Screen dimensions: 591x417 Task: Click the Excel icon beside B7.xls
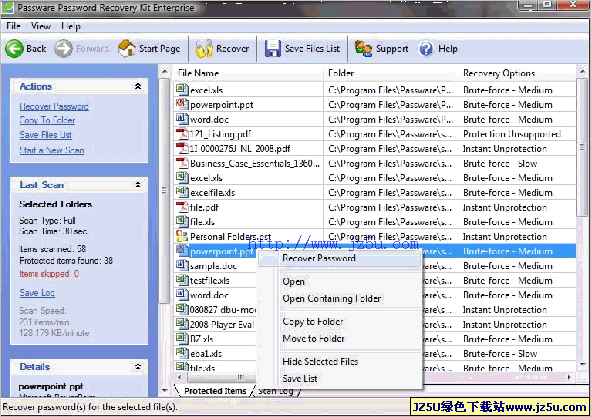pyautogui.click(x=182, y=338)
